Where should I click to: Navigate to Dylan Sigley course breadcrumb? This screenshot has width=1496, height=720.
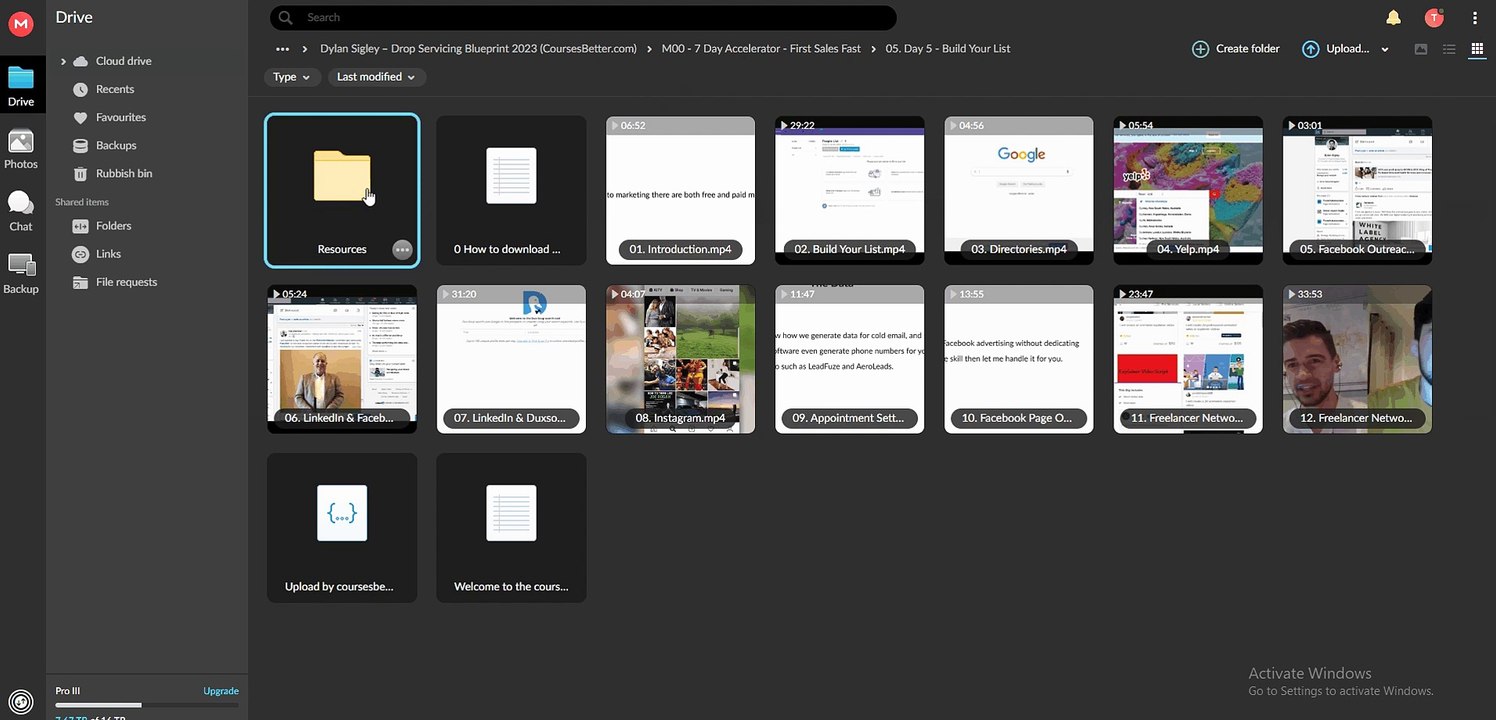478,49
